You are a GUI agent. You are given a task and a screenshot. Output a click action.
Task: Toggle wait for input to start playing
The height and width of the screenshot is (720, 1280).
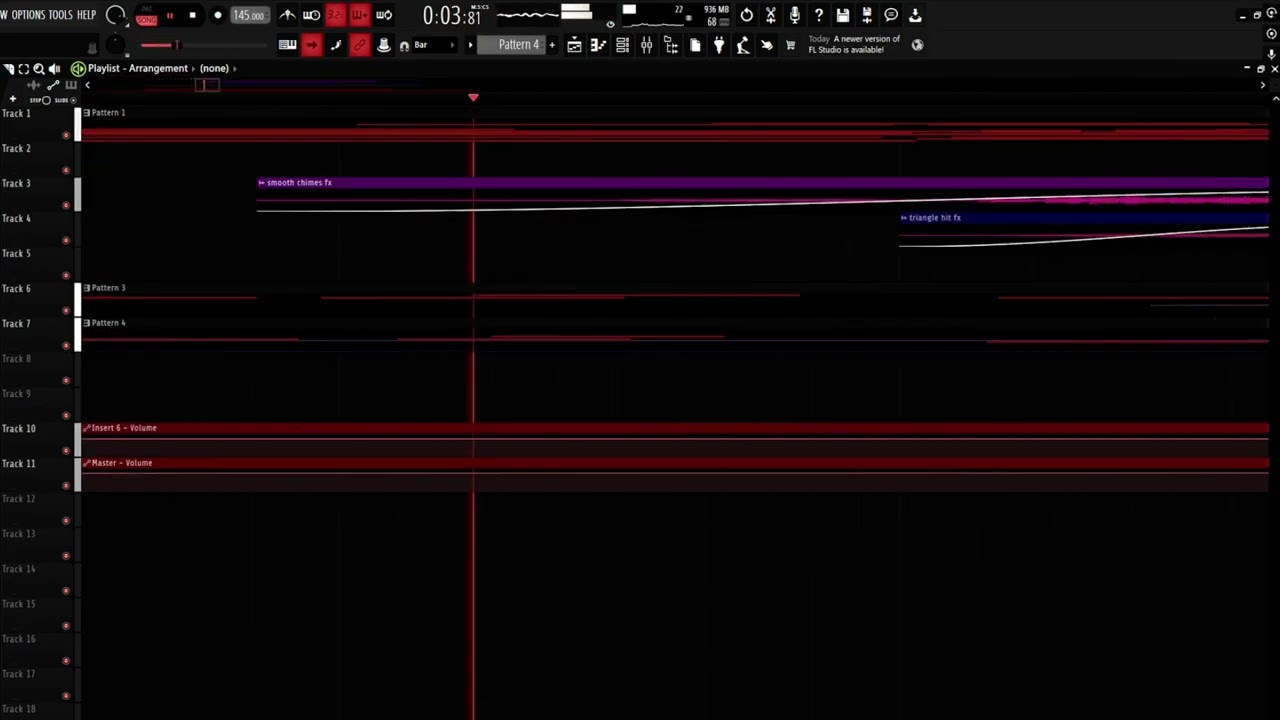coord(312,15)
